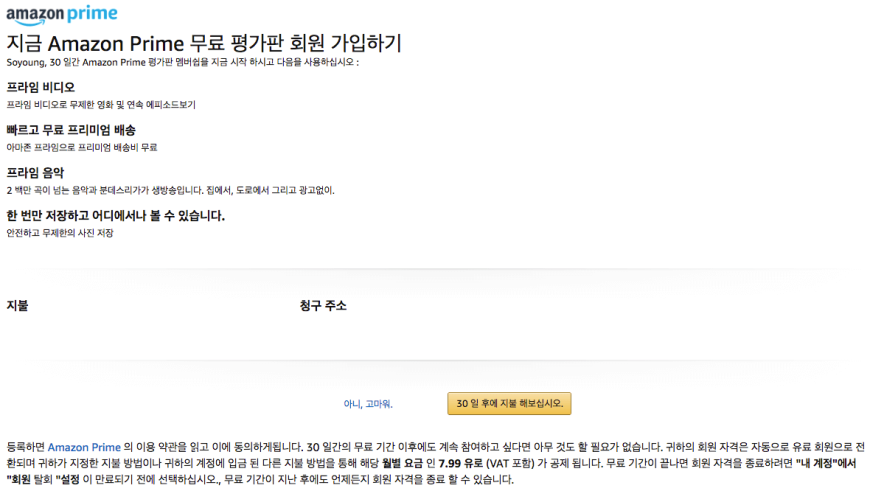The image size is (870, 491).
Task: Start trial with 30 일 후에 지불 button
Action: tap(509, 403)
